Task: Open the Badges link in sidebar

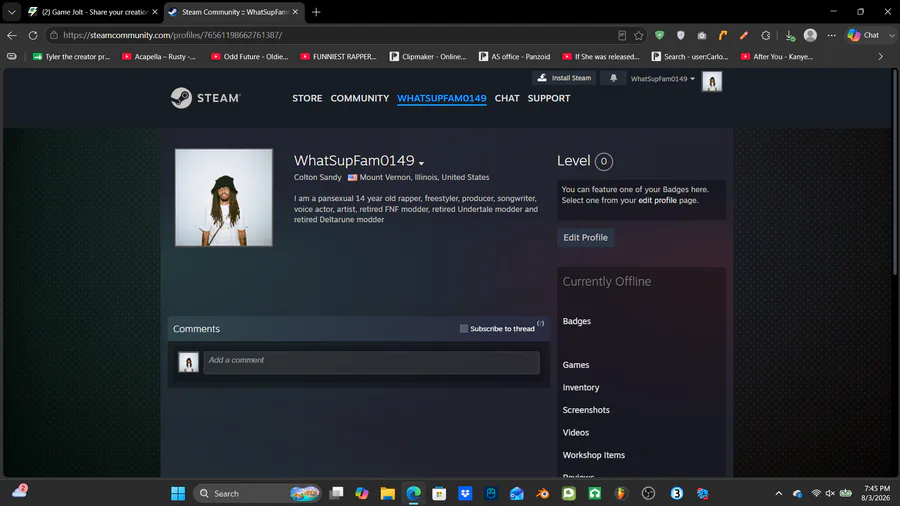Action: point(576,321)
